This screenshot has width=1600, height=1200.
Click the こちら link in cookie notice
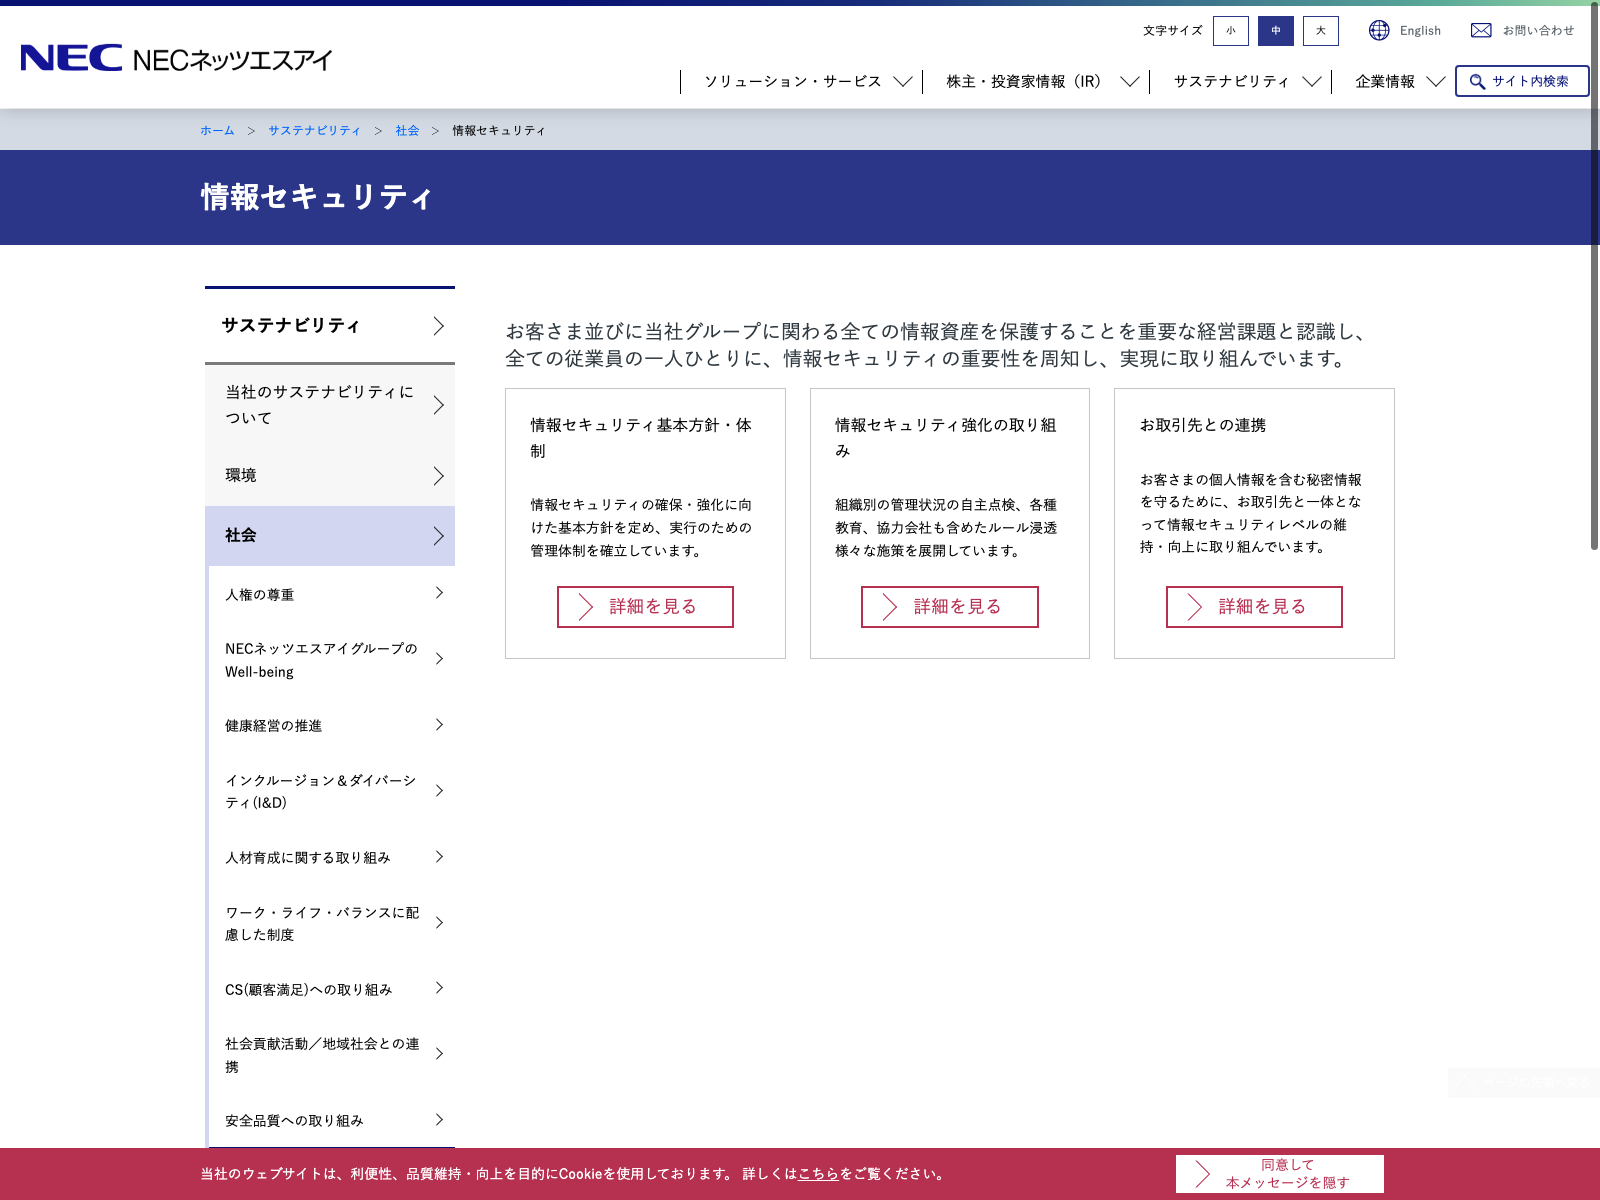tap(818, 1174)
